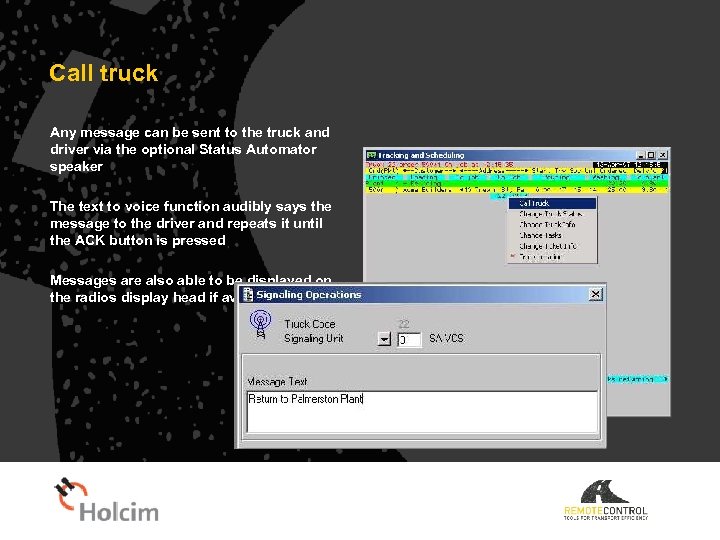
Task: Click the cyan label beside the dialog
Action: pos(637,379)
